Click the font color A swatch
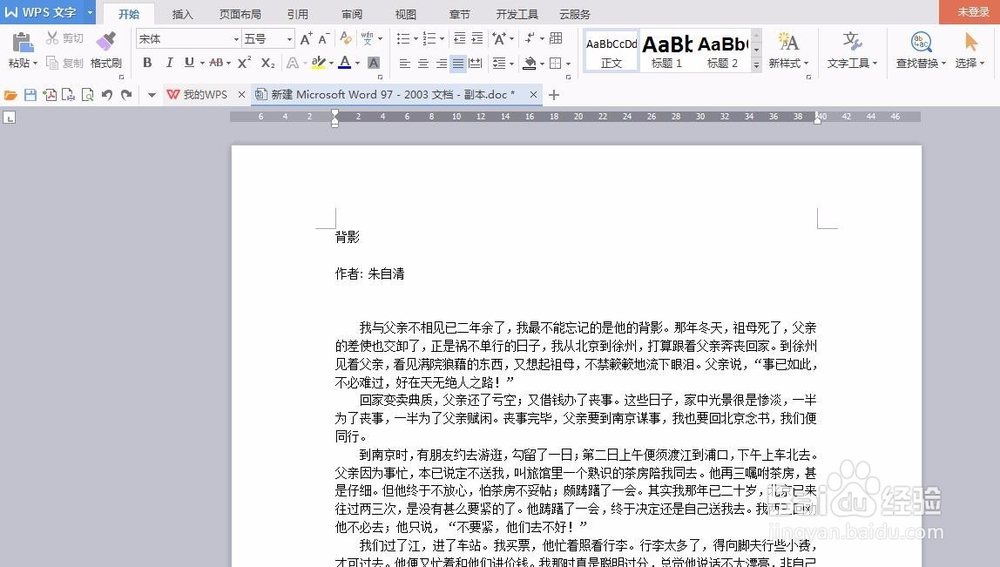This screenshot has height=567, width=1000. tap(344, 63)
